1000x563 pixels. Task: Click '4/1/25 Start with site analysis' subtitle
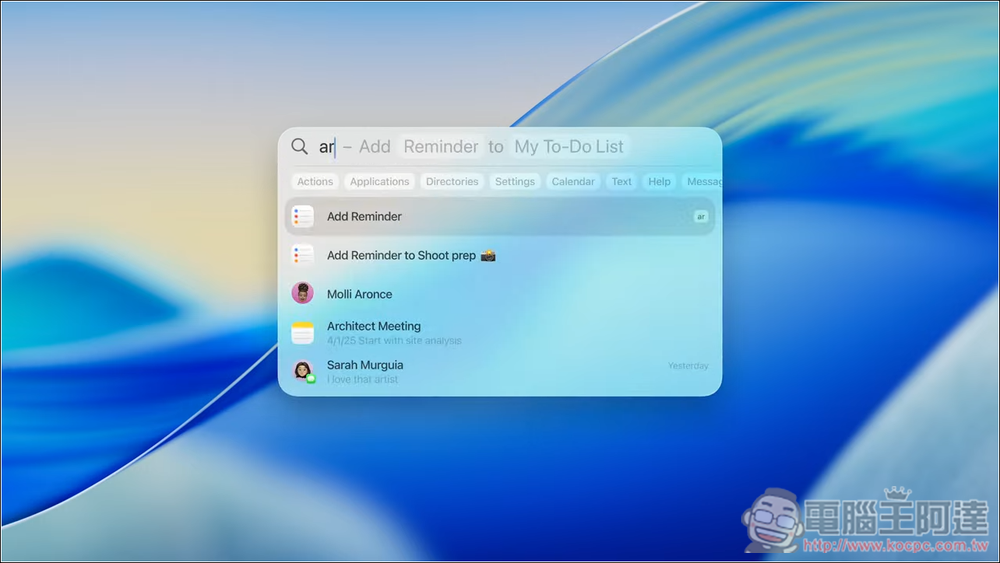tap(394, 340)
